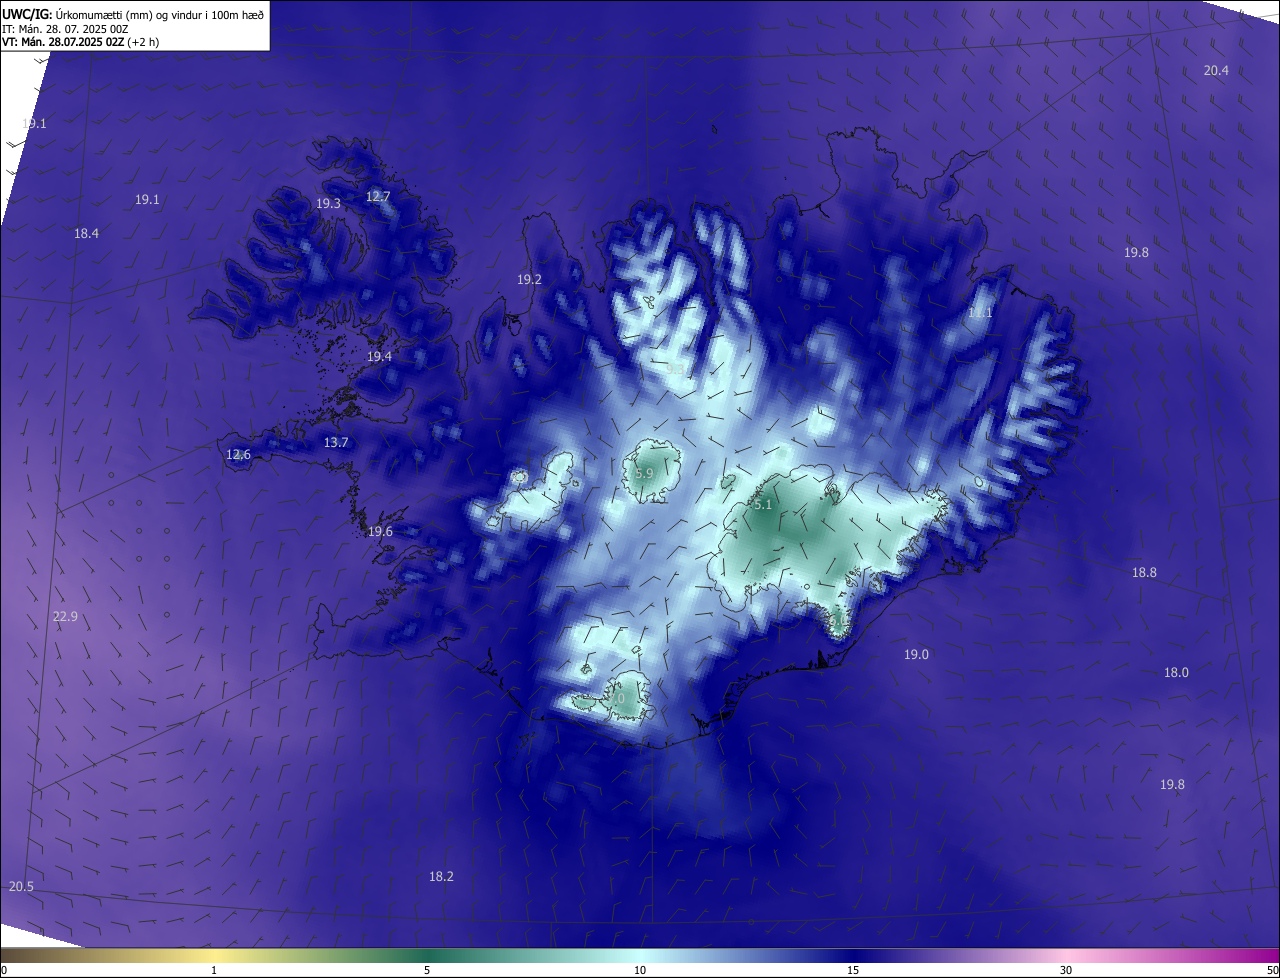Click the color scale label 10
This screenshot has height=978, width=1280.
640,970
